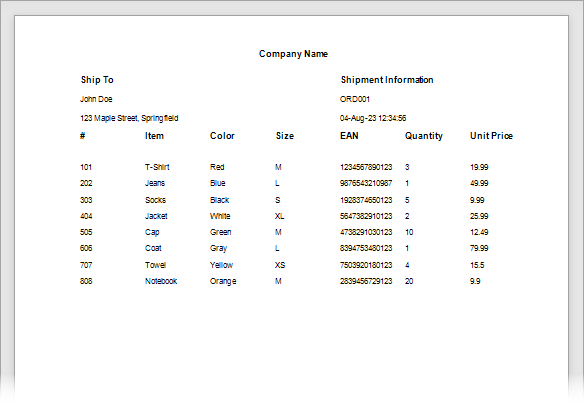Select the Orange color cell
The height and width of the screenshot is (404, 584).
click(x=223, y=281)
